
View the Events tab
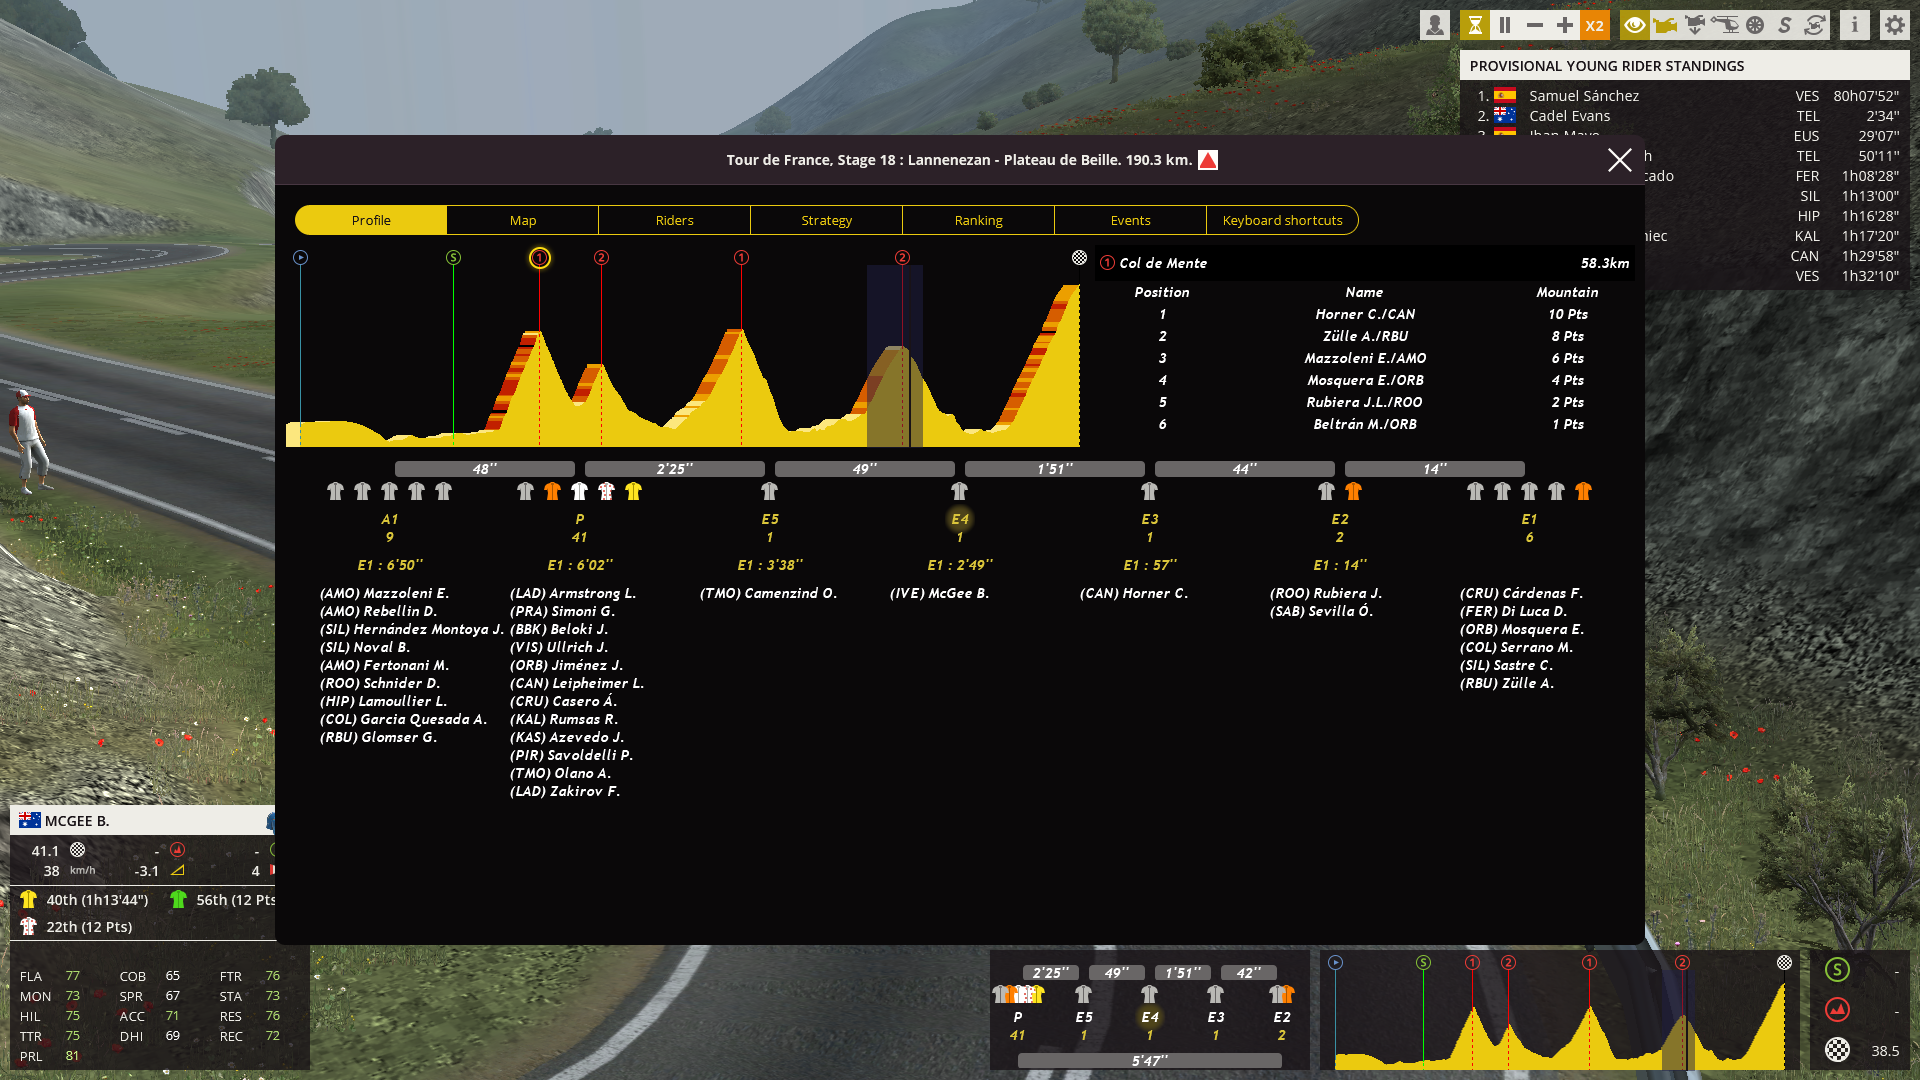1131,220
